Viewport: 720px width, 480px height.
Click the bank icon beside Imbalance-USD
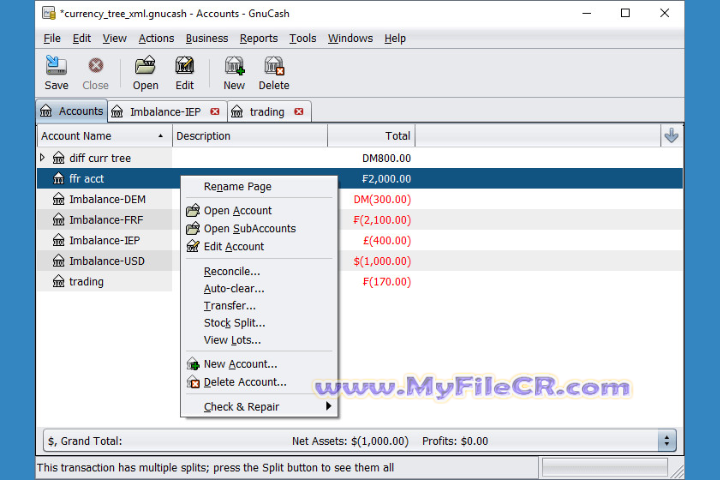(58, 261)
